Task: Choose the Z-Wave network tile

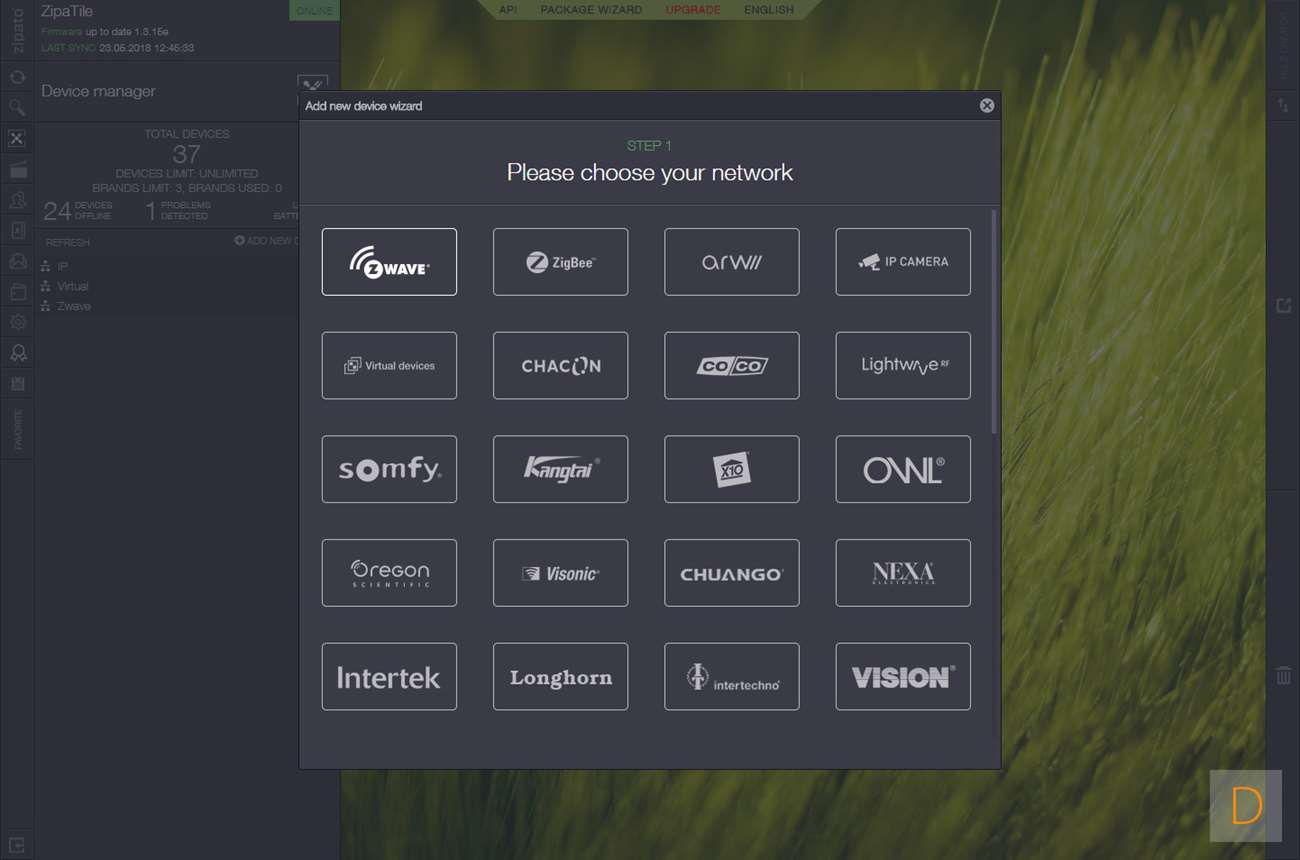Action: click(389, 262)
